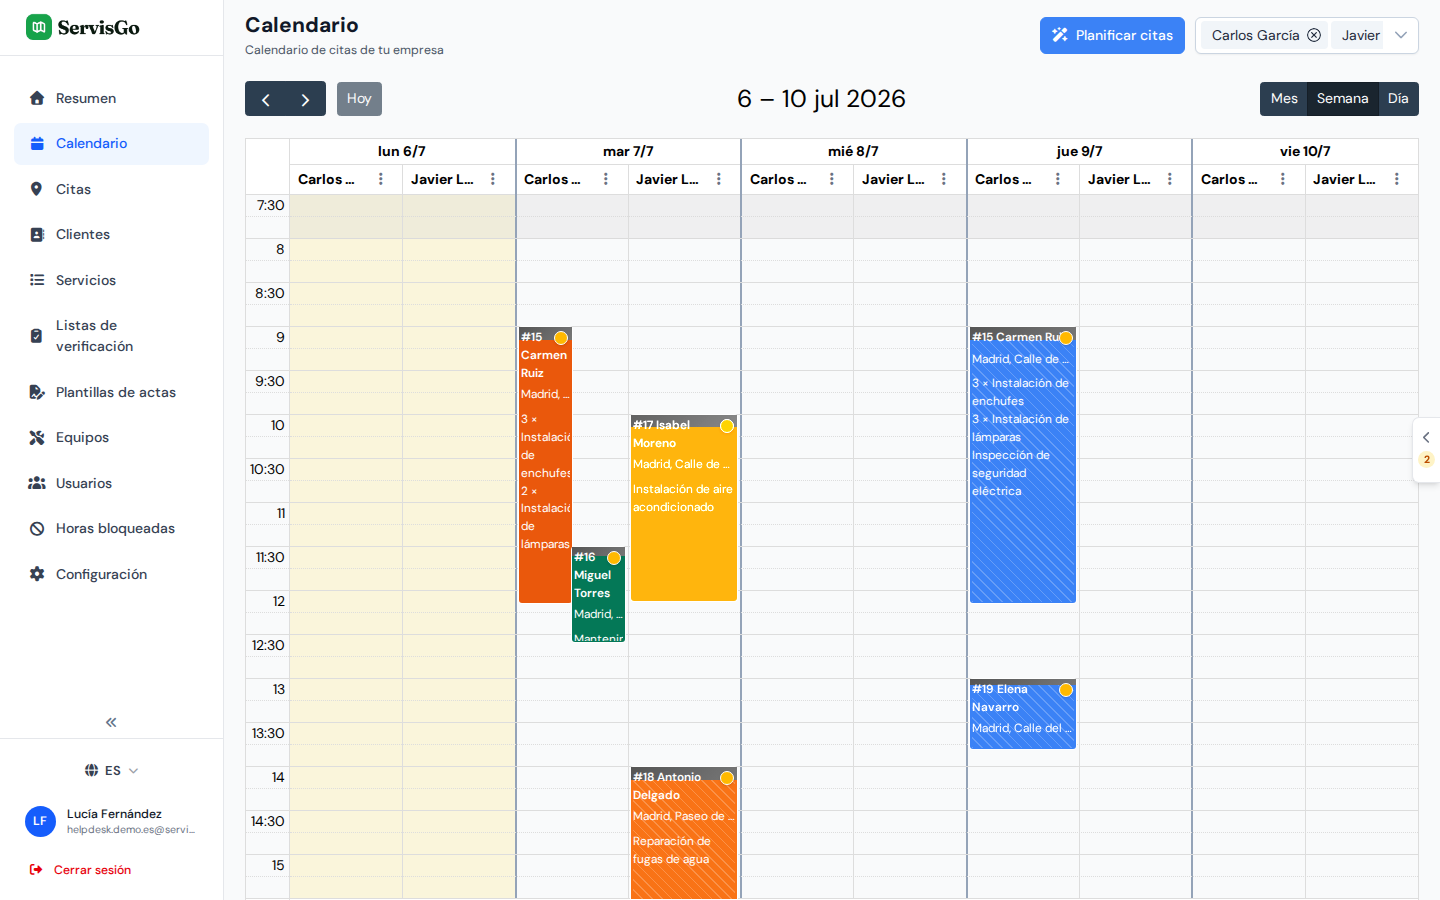
Task: Click the mar 7/7 day header
Action: click(x=628, y=151)
